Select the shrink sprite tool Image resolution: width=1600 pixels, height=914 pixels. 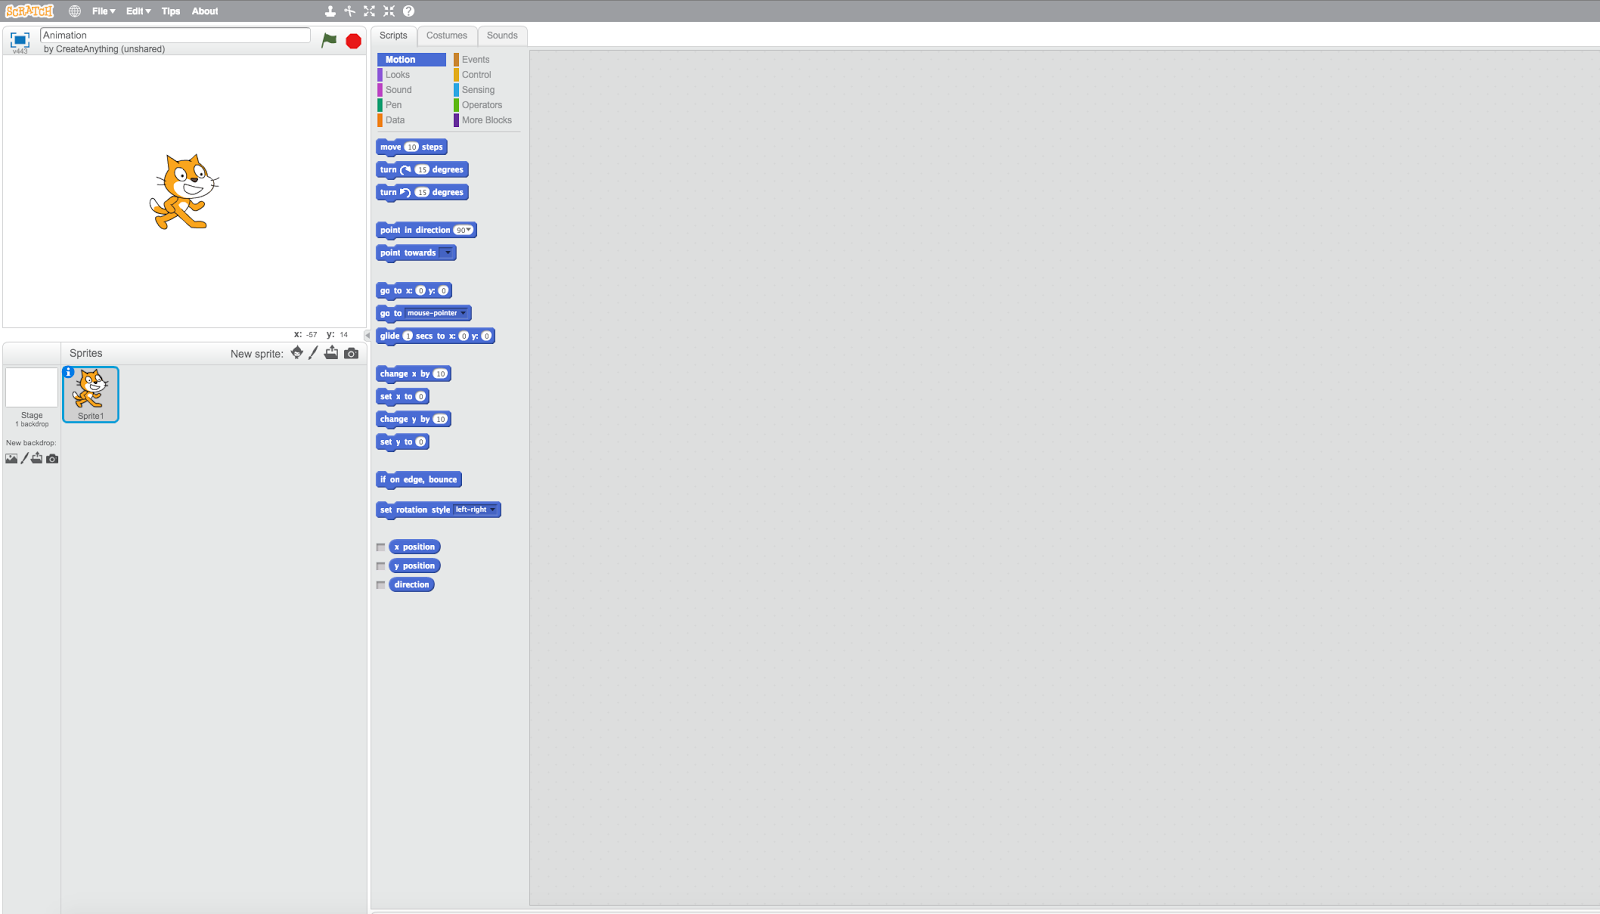pyautogui.click(x=388, y=11)
